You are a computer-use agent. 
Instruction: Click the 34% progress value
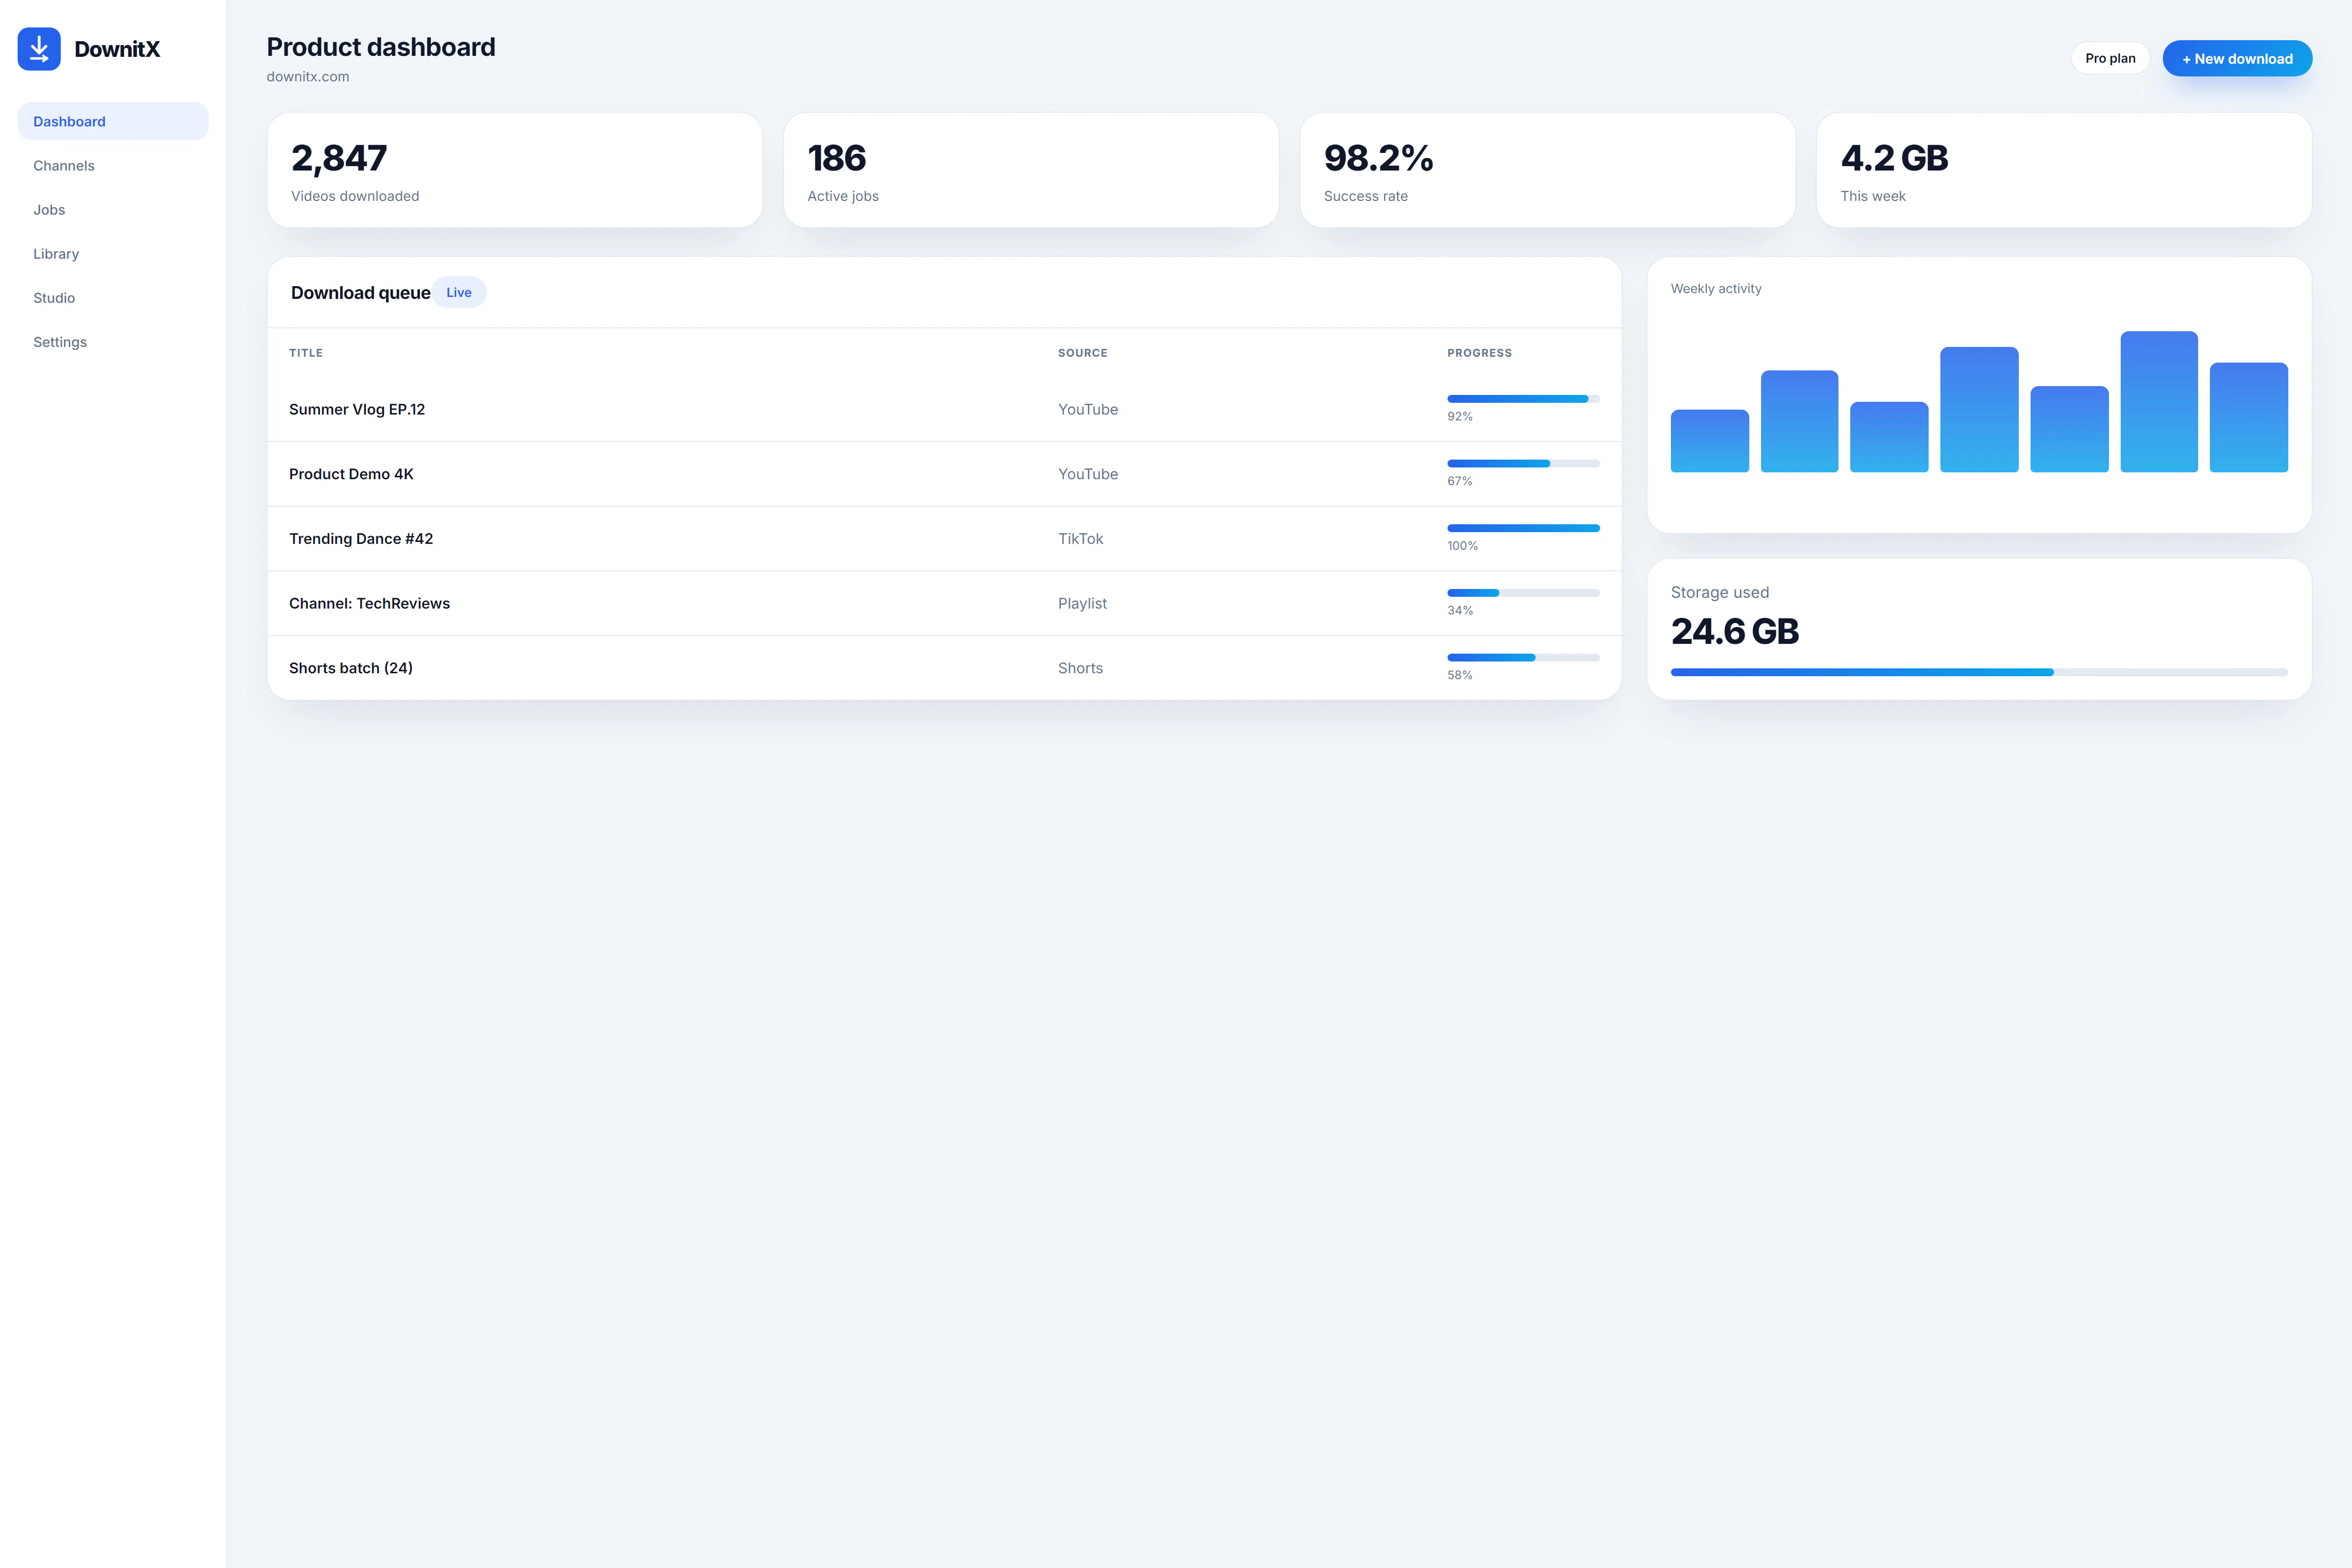(x=1459, y=610)
